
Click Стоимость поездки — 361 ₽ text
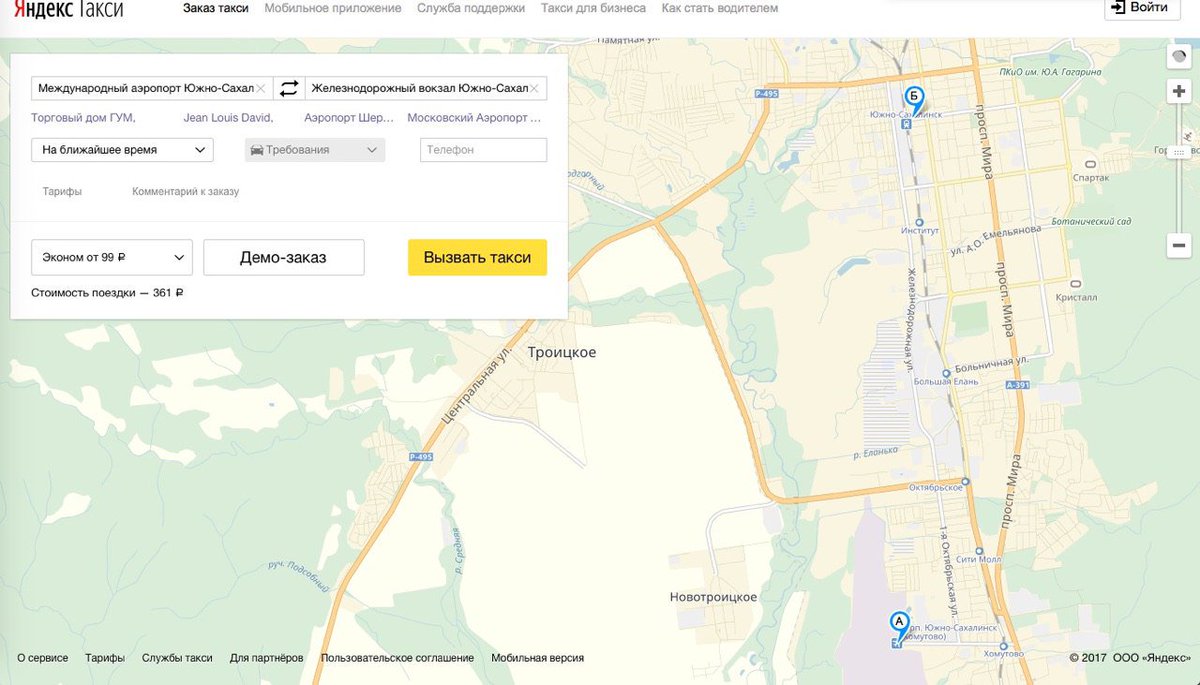coord(107,293)
